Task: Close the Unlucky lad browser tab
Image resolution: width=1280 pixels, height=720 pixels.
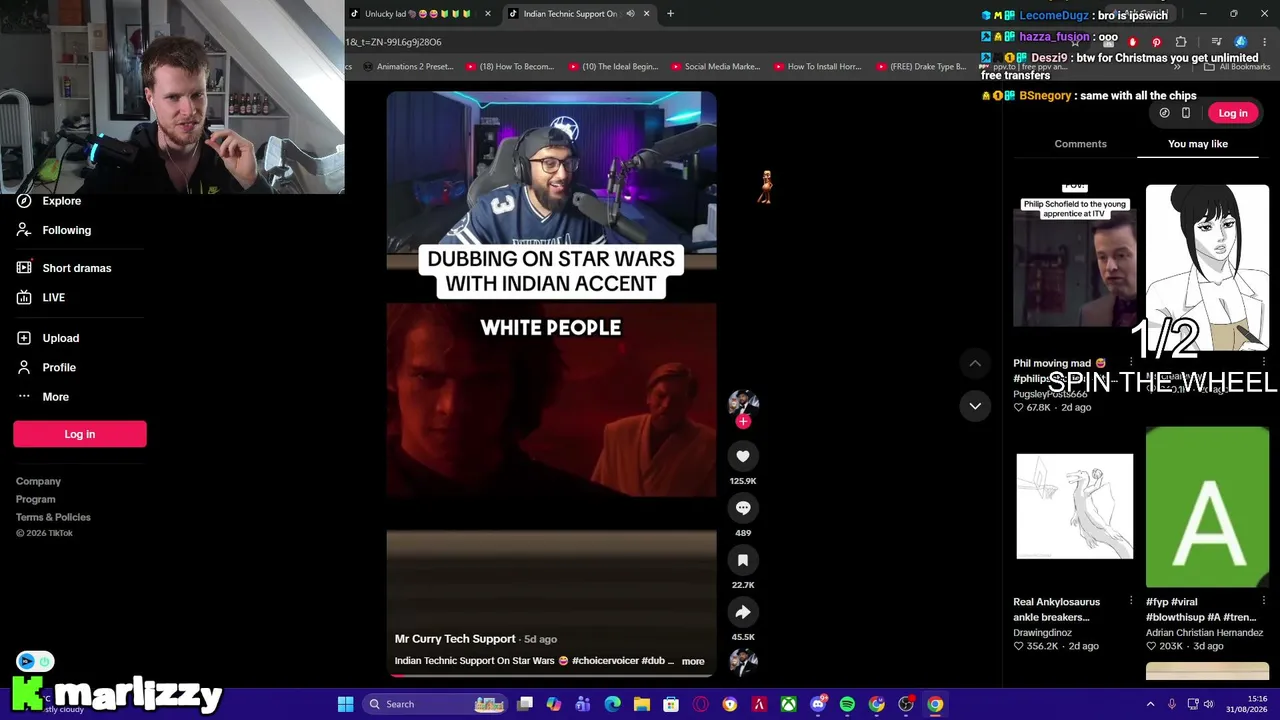Action: [488, 14]
